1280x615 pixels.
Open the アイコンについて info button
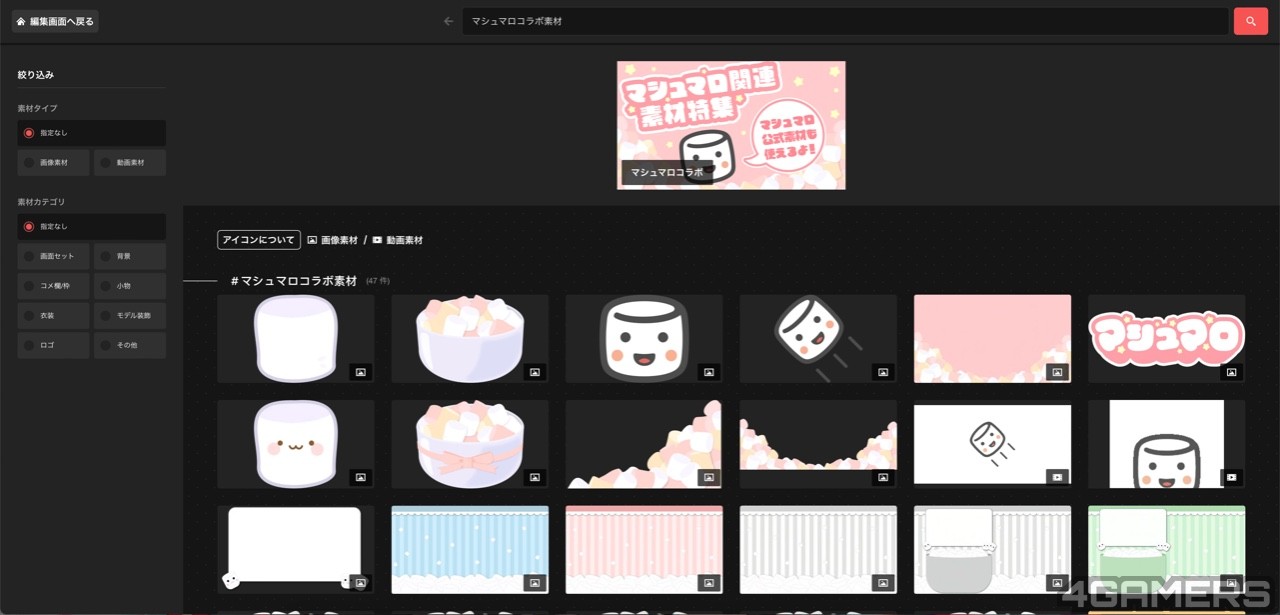click(259, 240)
